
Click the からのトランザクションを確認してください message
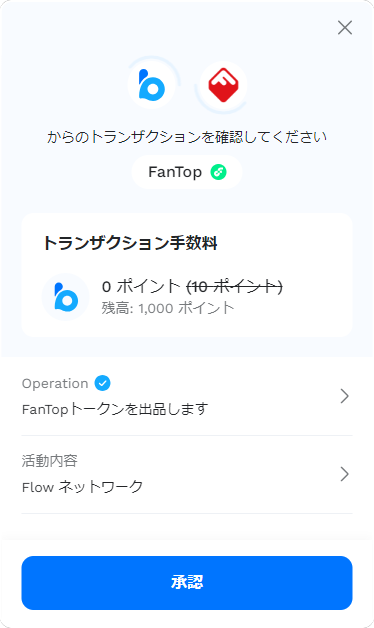[187, 137]
